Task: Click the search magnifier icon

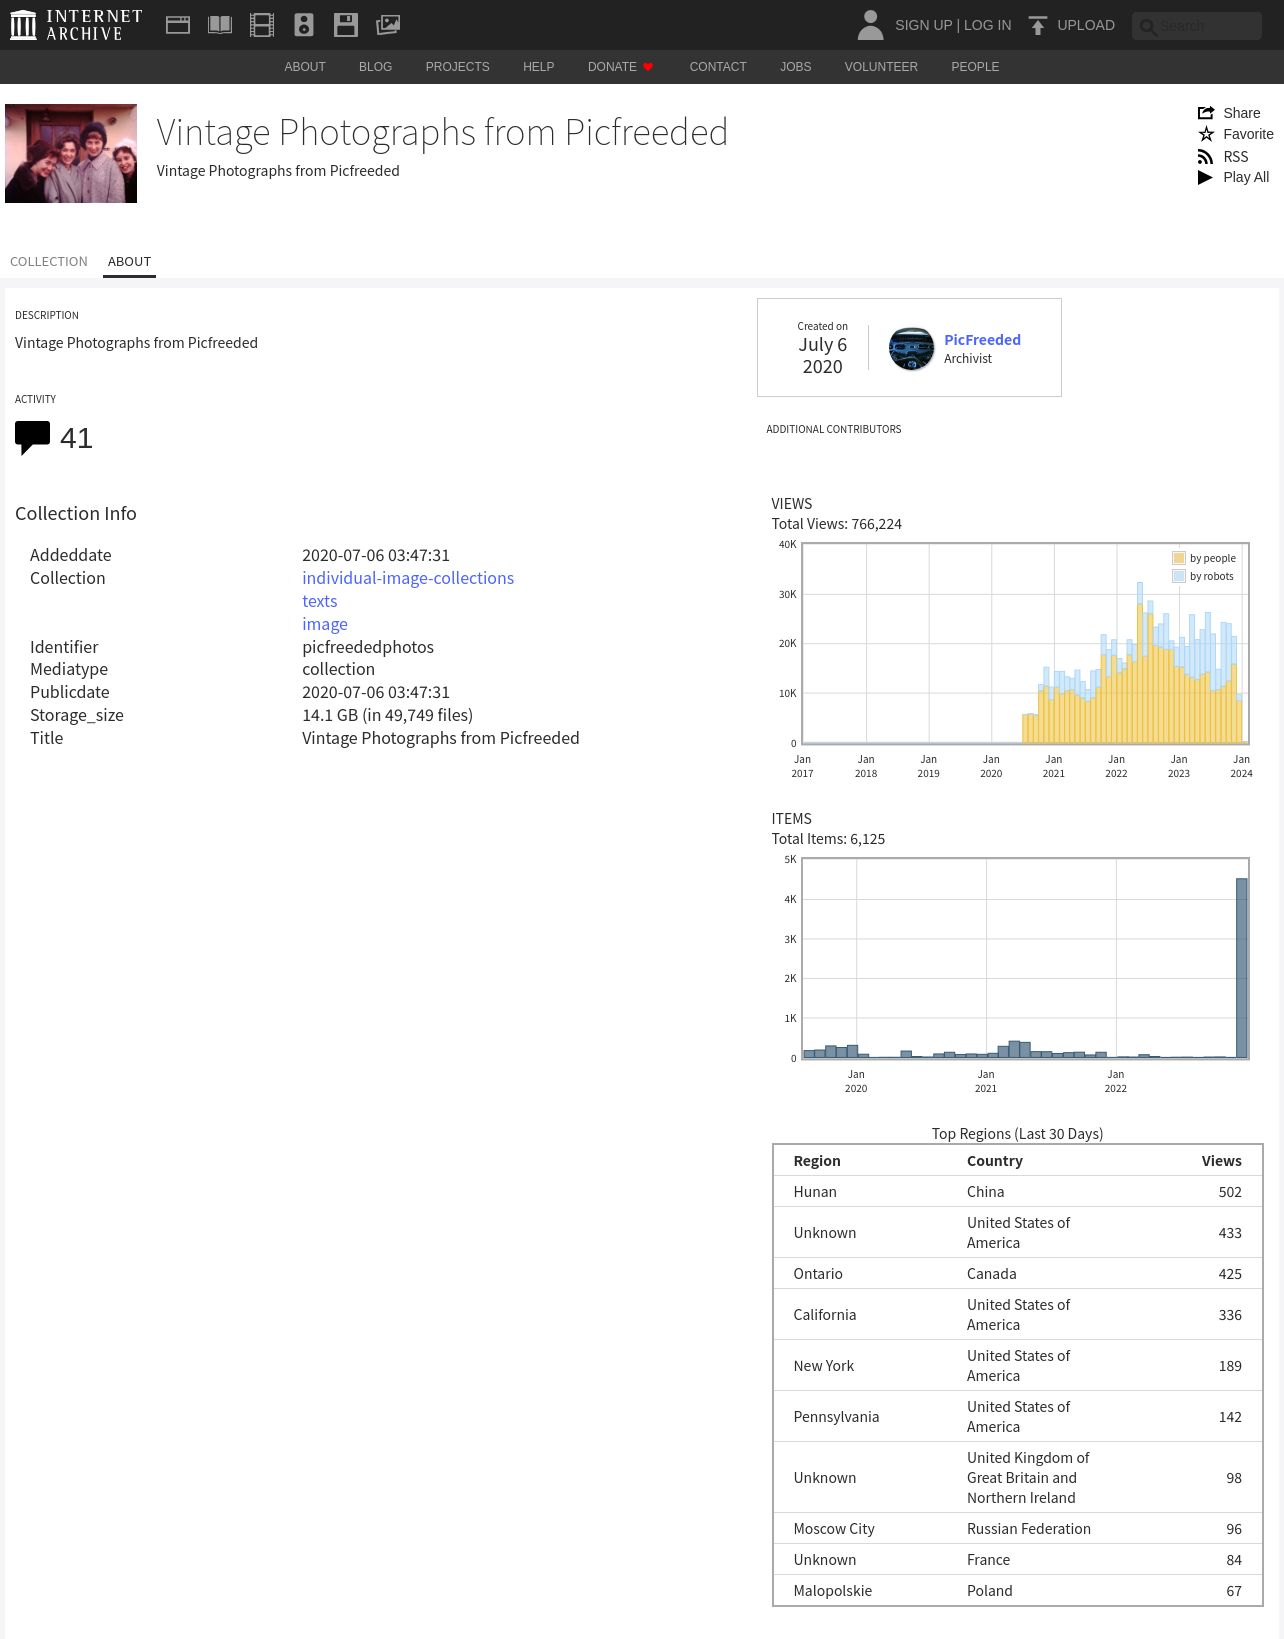Action: point(1148,26)
